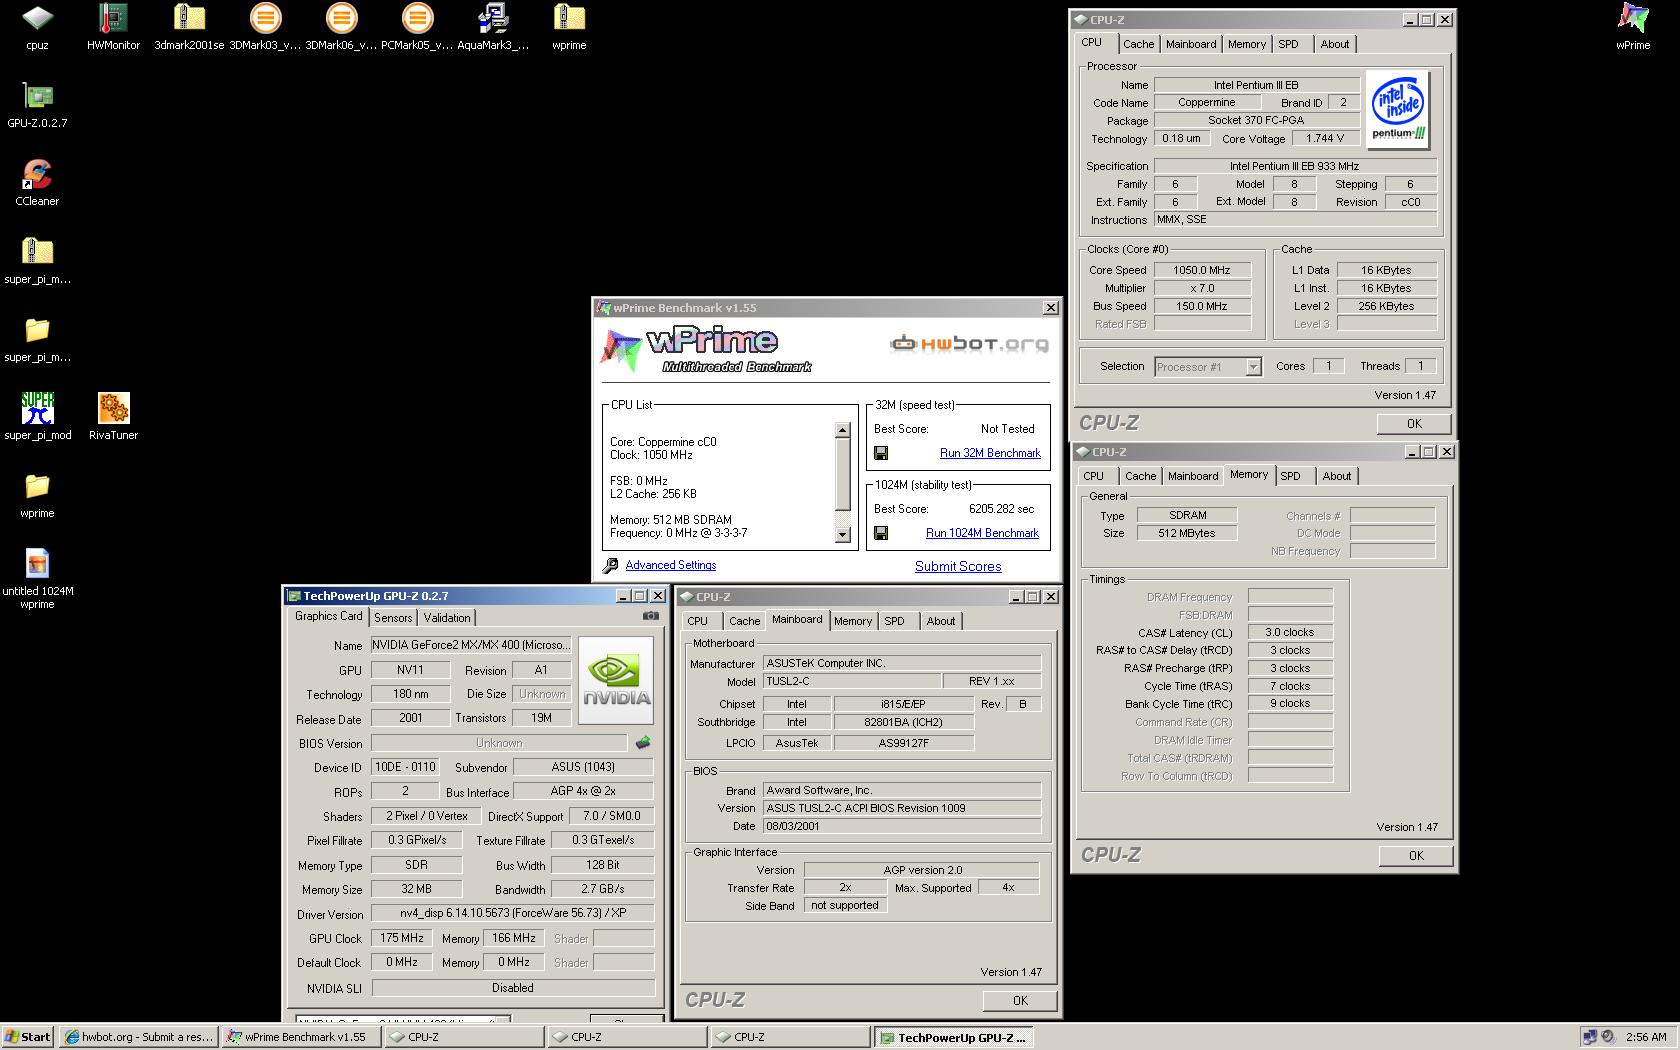Click the 6205.282 sec best score text
This screenshot has height=1050, width=1680.
1001,509
